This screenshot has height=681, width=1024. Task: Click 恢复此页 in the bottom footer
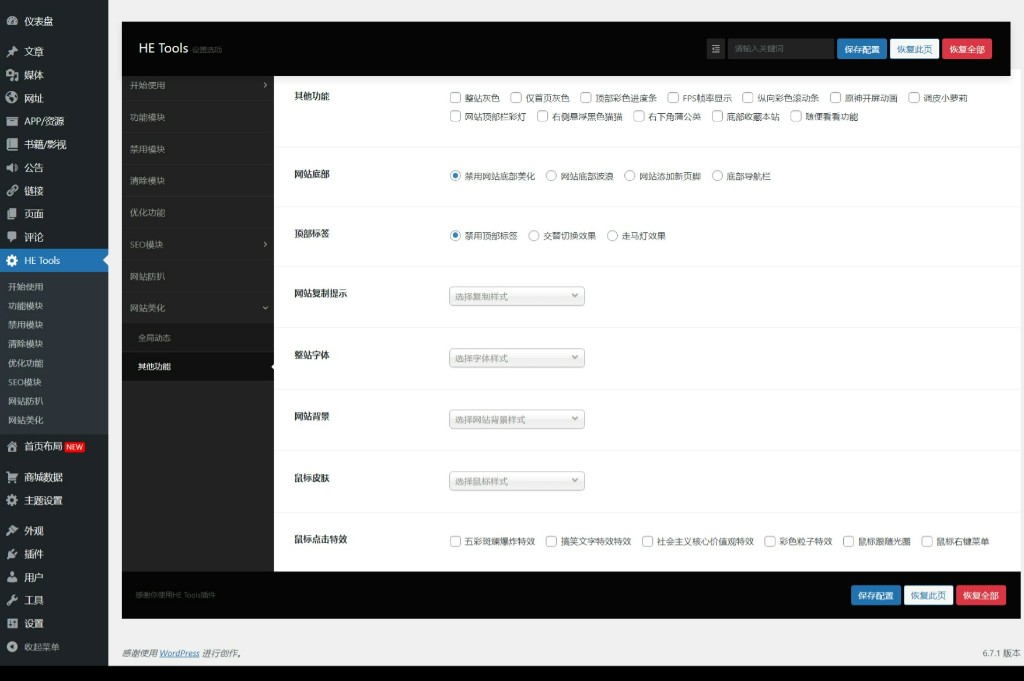pos(928,595)
